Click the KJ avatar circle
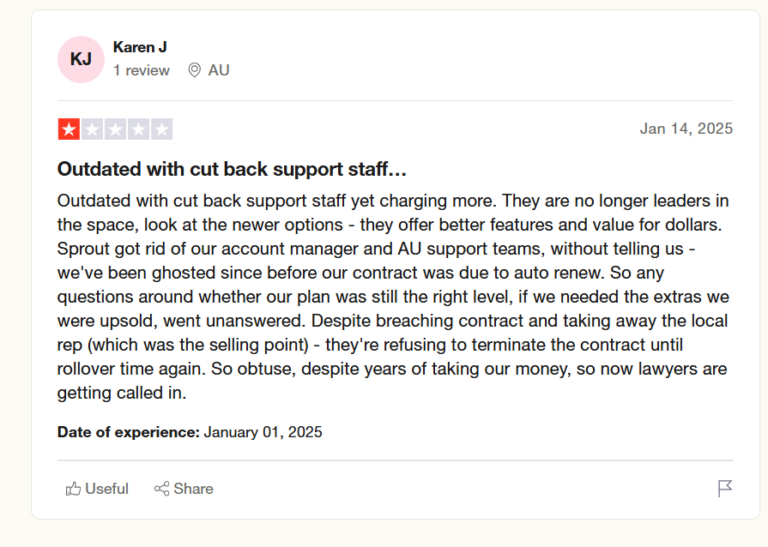 pyautogui.click(x=81, y=59)
